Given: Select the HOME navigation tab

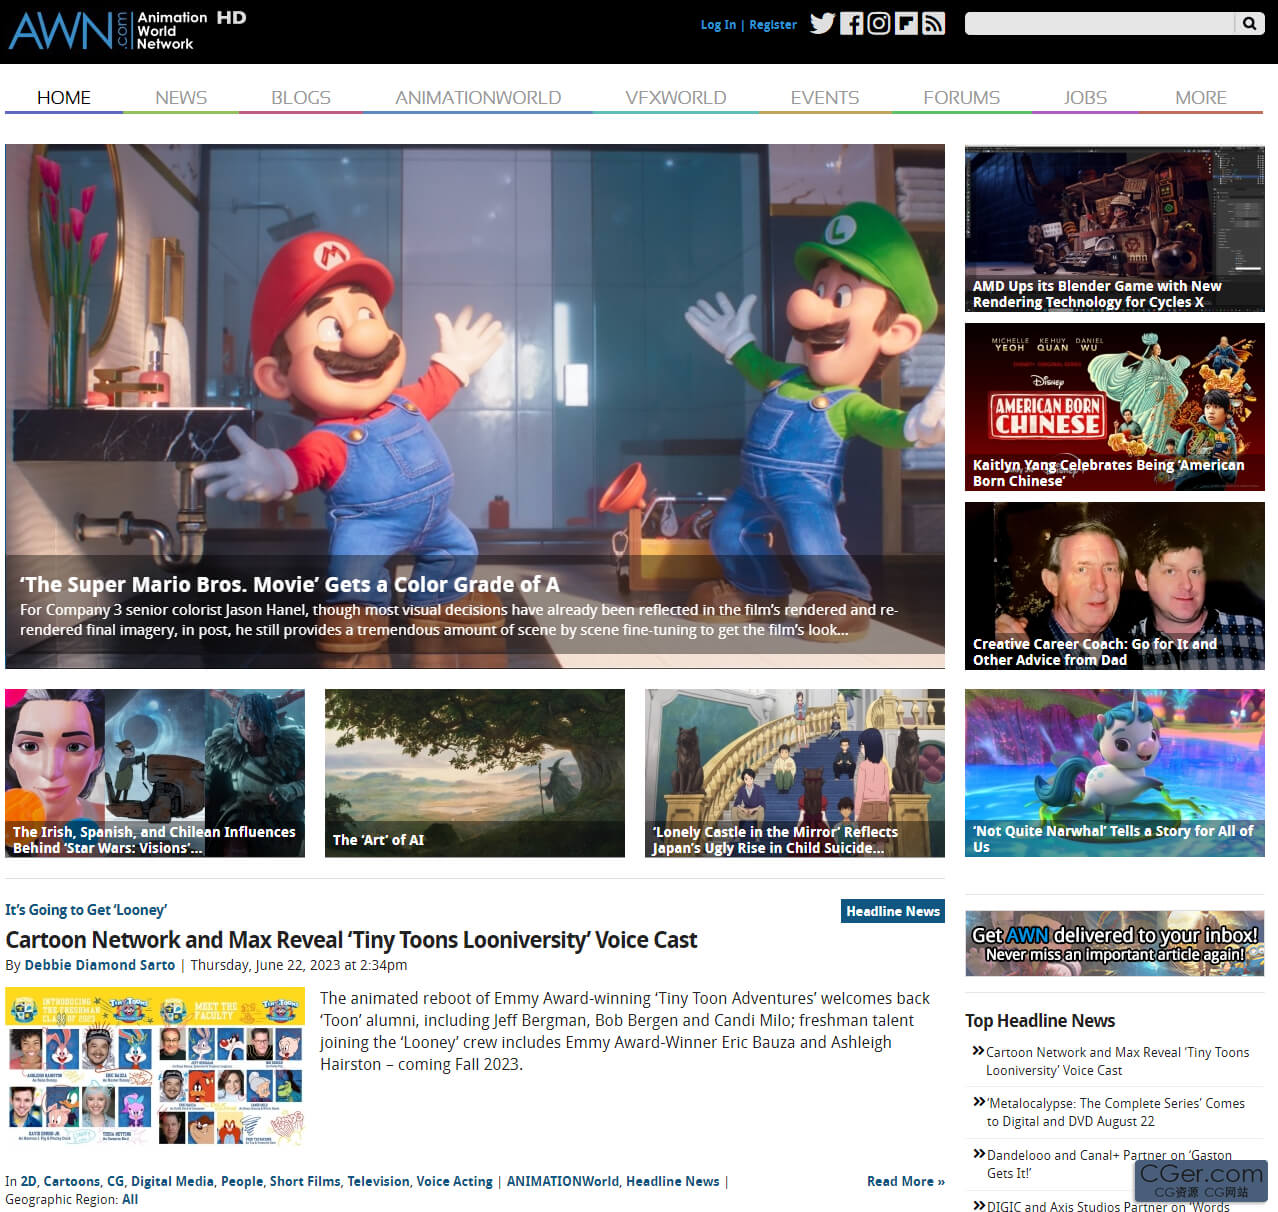Looking at the screenshot, I should (x=64, y=97).
